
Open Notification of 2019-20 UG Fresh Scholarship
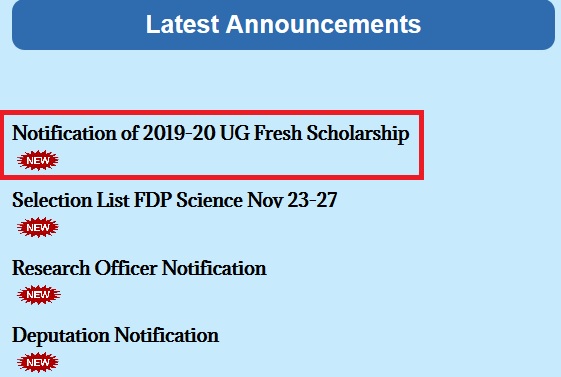pos(211,133)
